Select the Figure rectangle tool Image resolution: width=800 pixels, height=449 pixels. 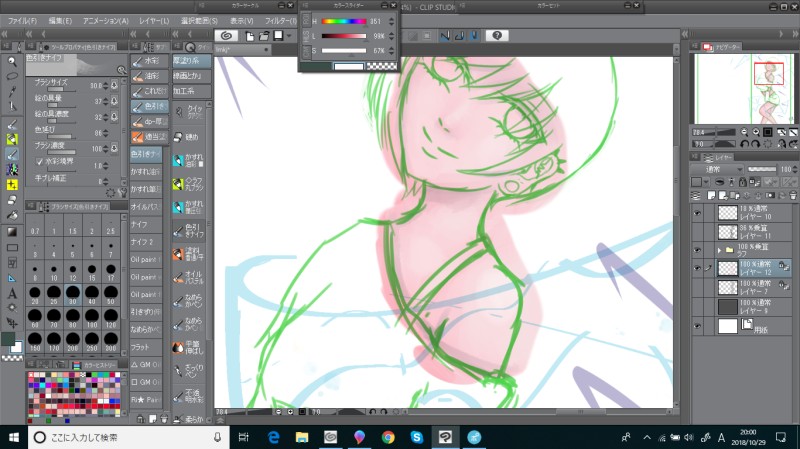12,247
